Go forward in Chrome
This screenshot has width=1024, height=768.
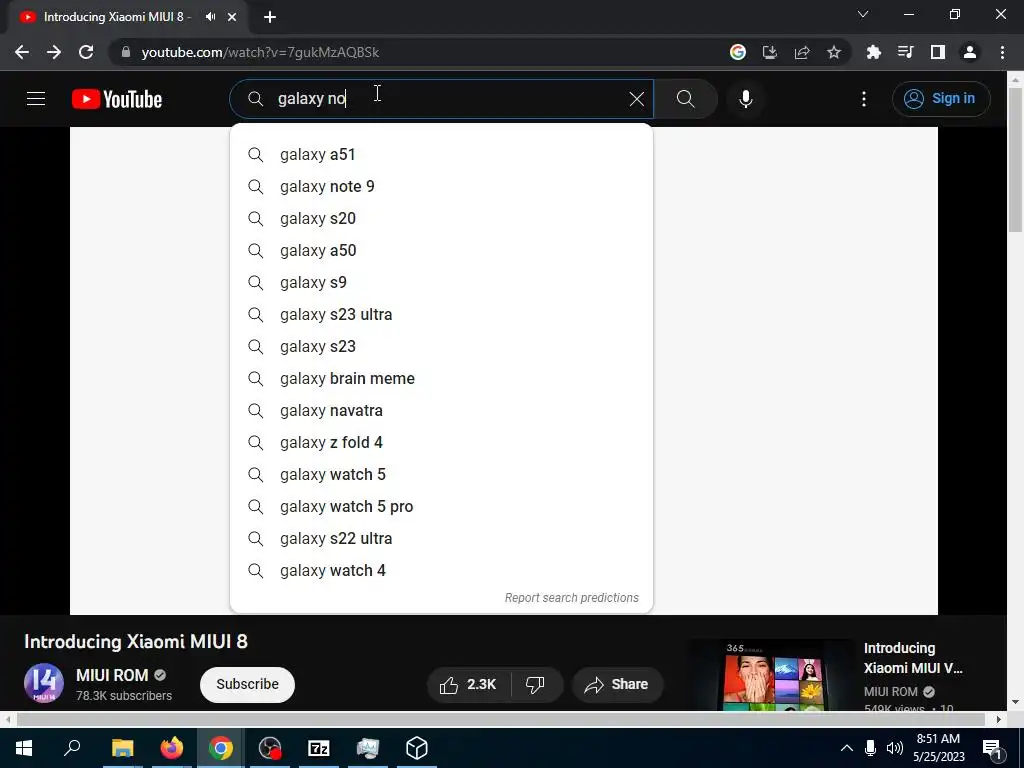click(x=54, y=52)
